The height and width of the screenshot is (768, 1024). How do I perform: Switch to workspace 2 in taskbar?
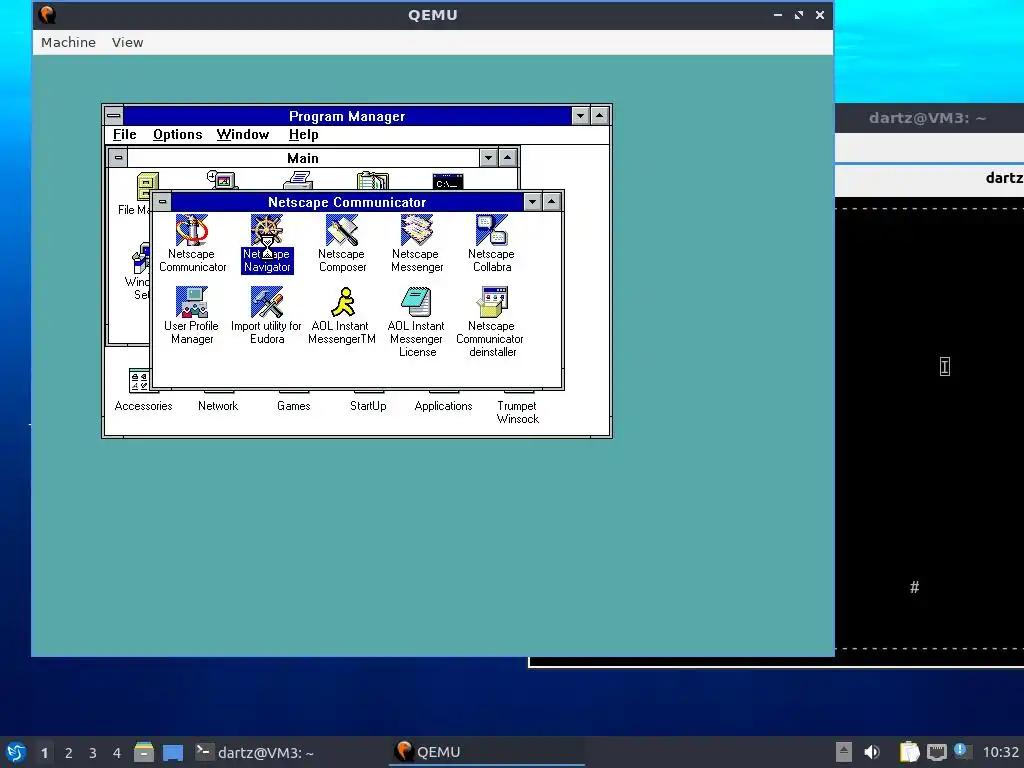coord(69,753)
